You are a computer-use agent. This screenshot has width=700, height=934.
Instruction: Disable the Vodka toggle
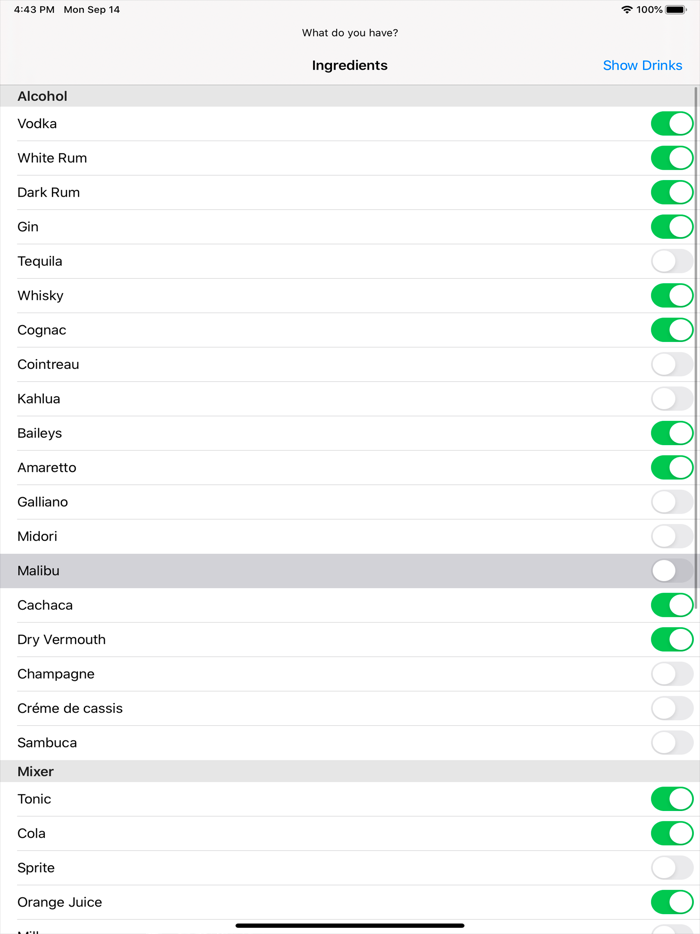672,123
